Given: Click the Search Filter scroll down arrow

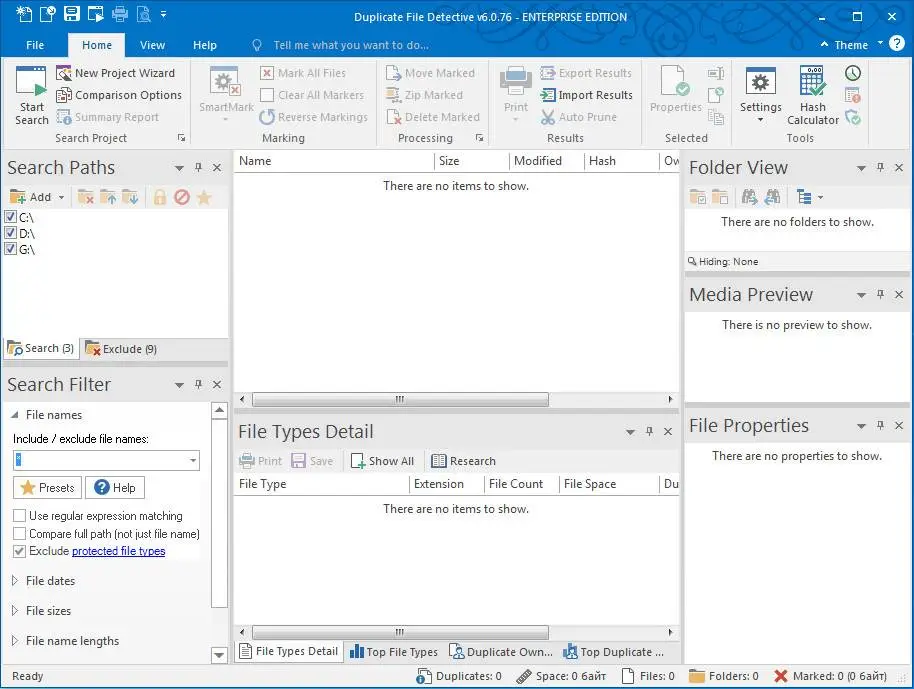Looking at the screenshot, I should point(219,655).
